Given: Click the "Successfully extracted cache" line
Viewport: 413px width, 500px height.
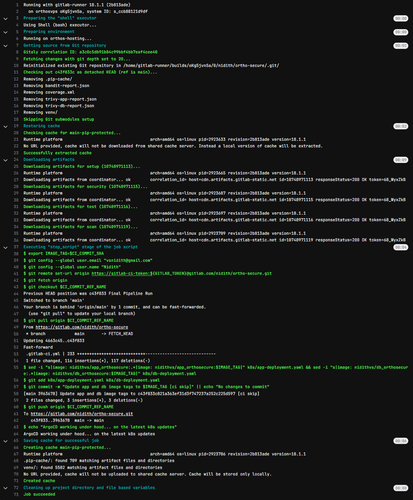Looking at the screenshot, I should click(x=57, y=153).
